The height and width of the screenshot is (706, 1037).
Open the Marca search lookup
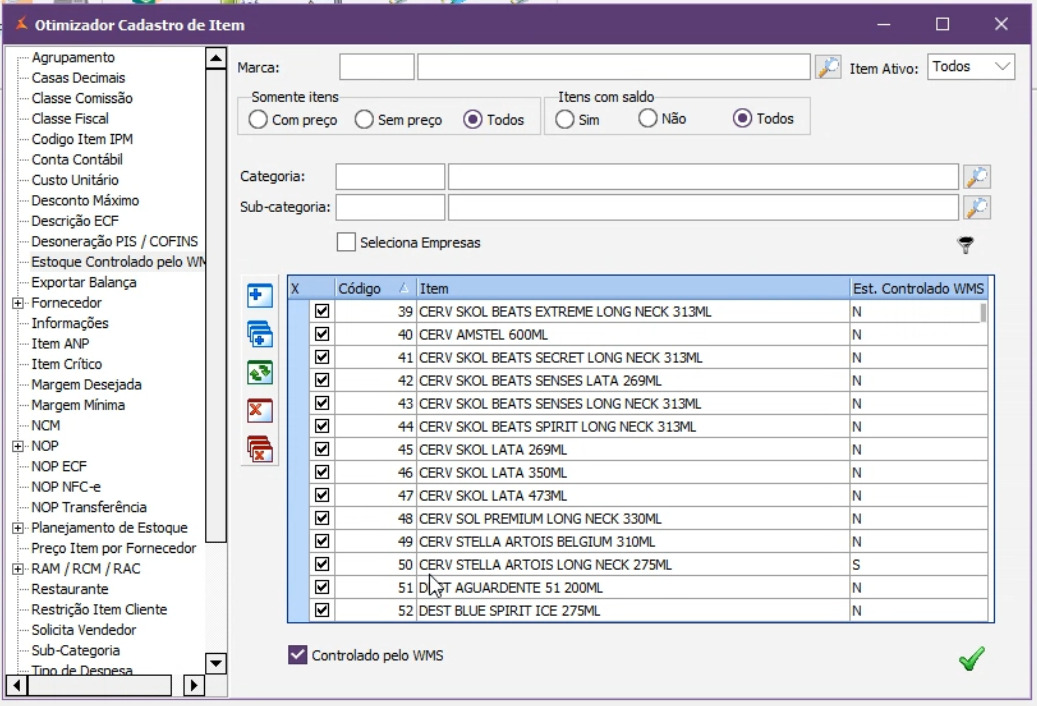point(828,67)
